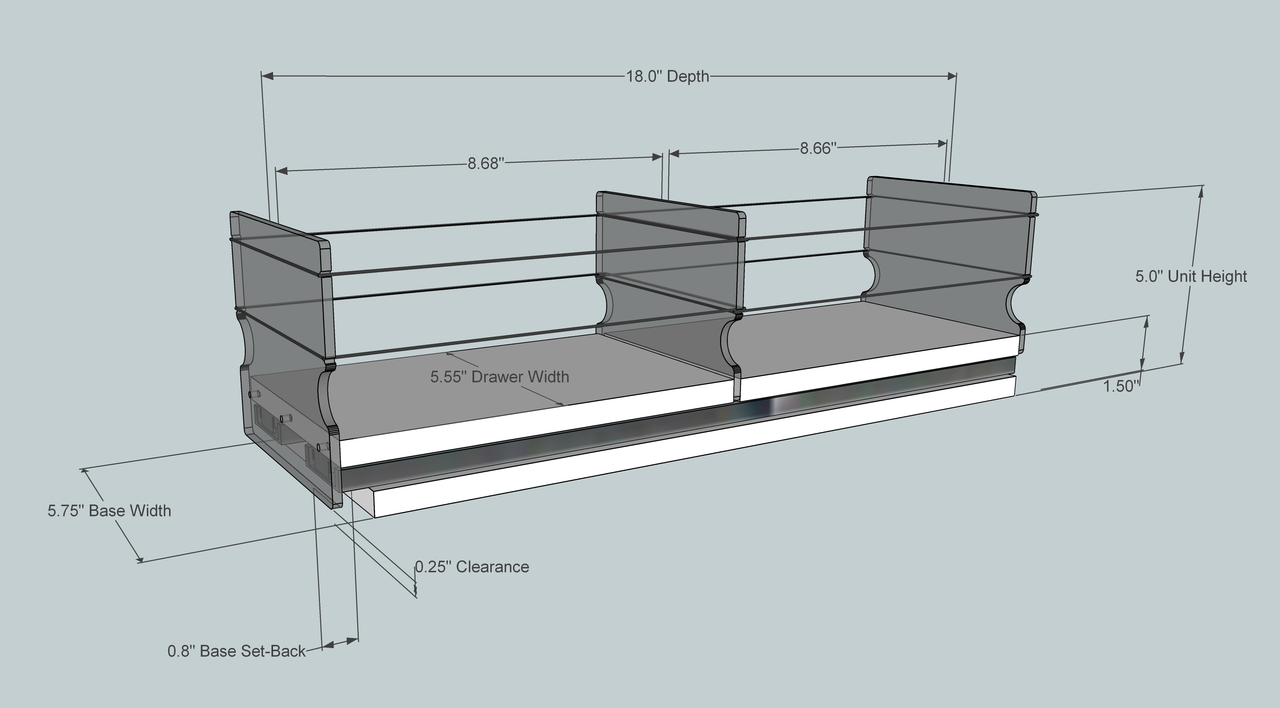The image size is (1280, 708).
Task: Click the white front edge of the drawer
Action: [530, 425]
